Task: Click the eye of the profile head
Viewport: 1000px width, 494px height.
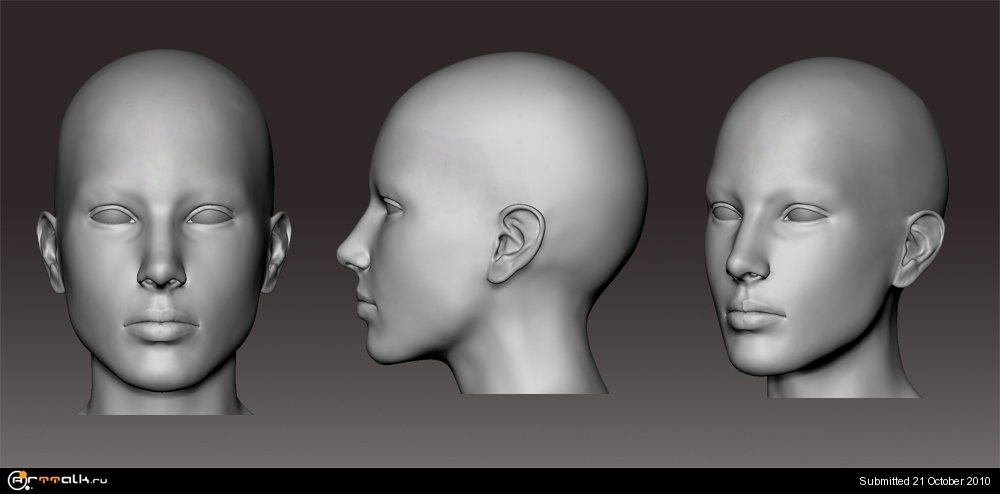Action: (392, 205)
